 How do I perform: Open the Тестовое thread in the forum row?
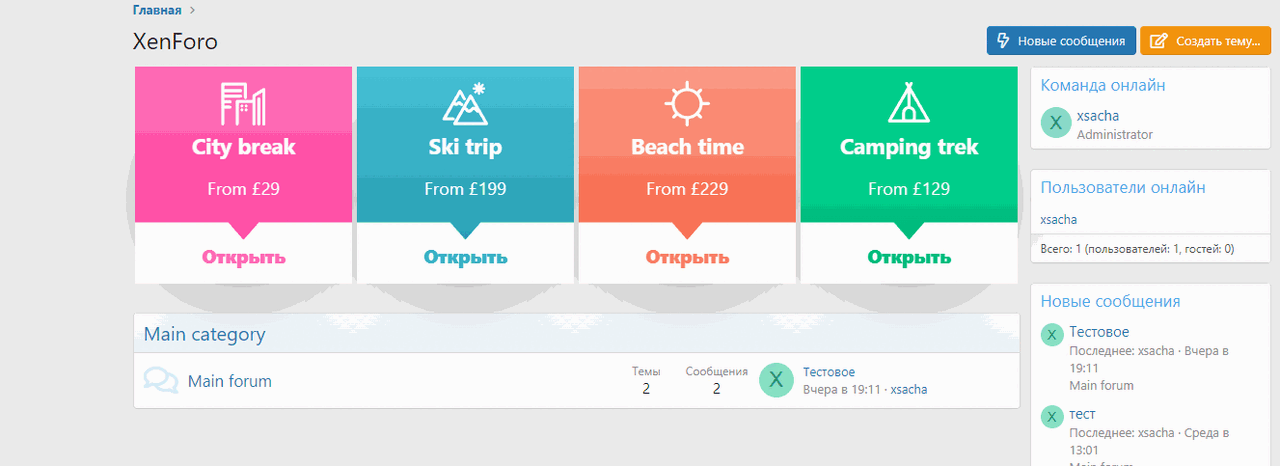click(829, 372)
